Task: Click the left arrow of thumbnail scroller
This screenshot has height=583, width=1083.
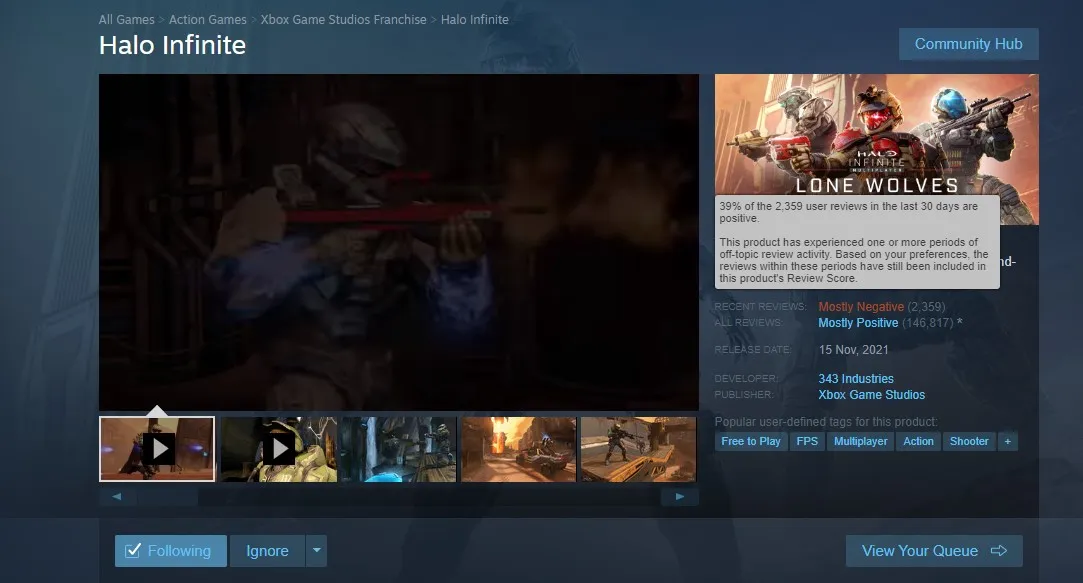Action: click(117, 496)
